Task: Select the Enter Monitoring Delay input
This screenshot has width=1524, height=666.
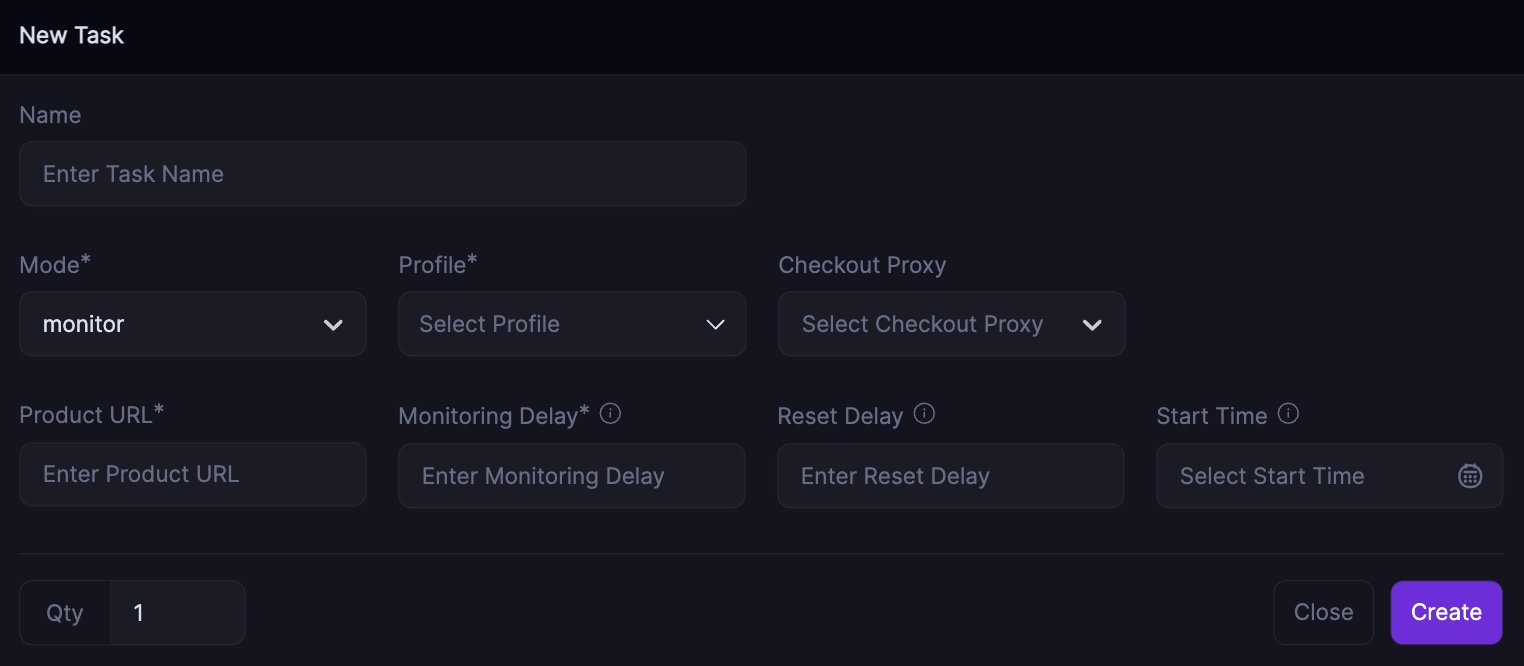Action: point(571,476)
